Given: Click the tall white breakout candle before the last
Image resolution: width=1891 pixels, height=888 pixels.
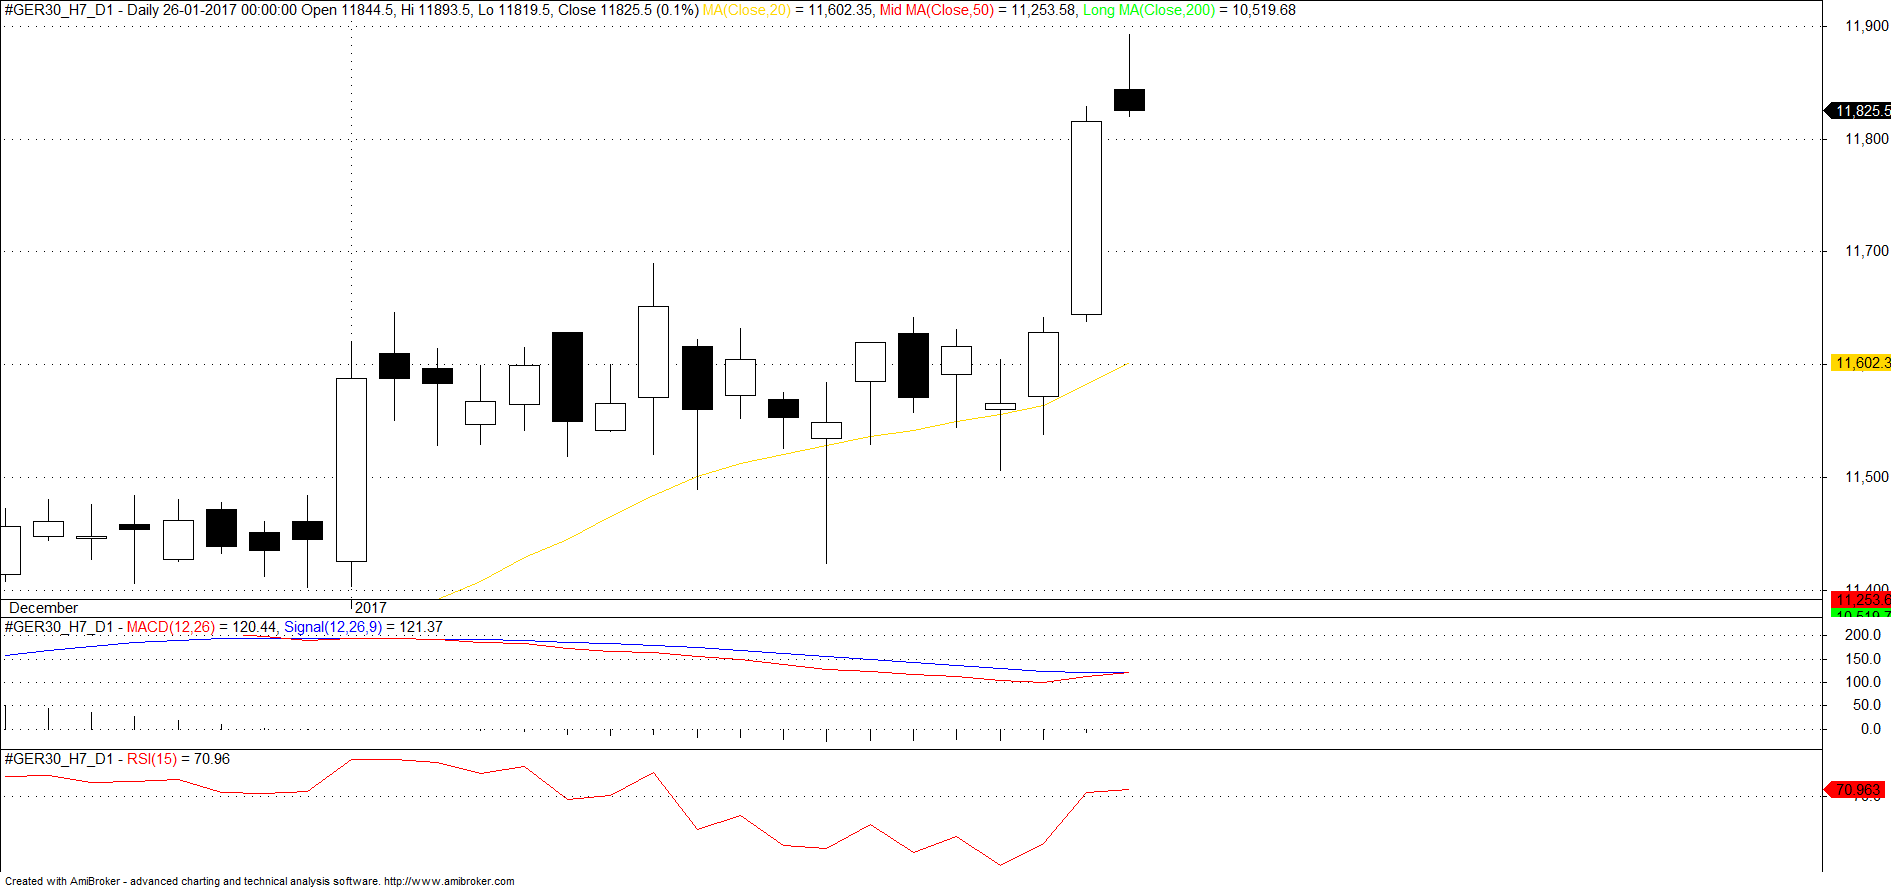Looking at the screenshot, I should (x=1086, y=218).
